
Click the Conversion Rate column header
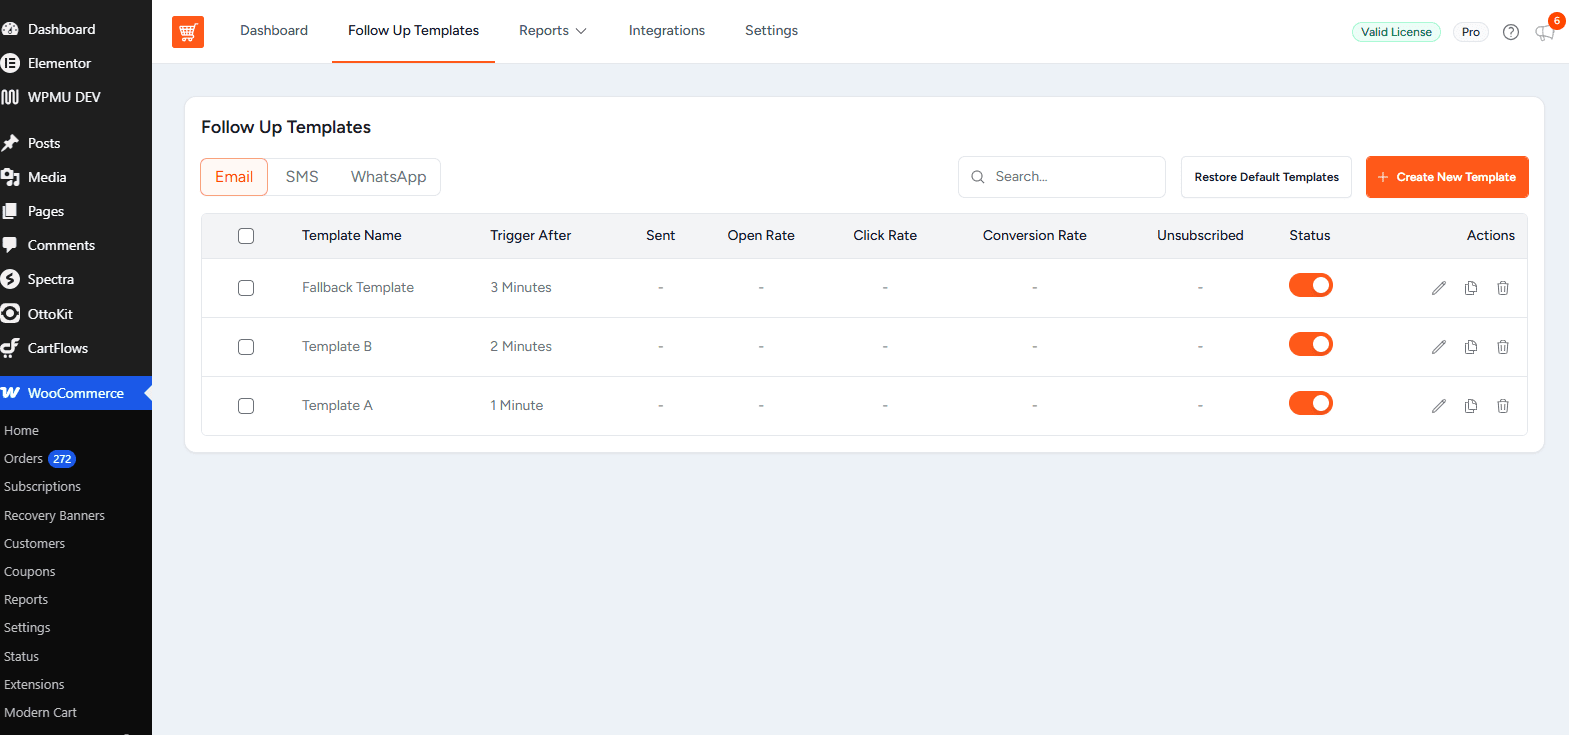tap(1035, 236)
